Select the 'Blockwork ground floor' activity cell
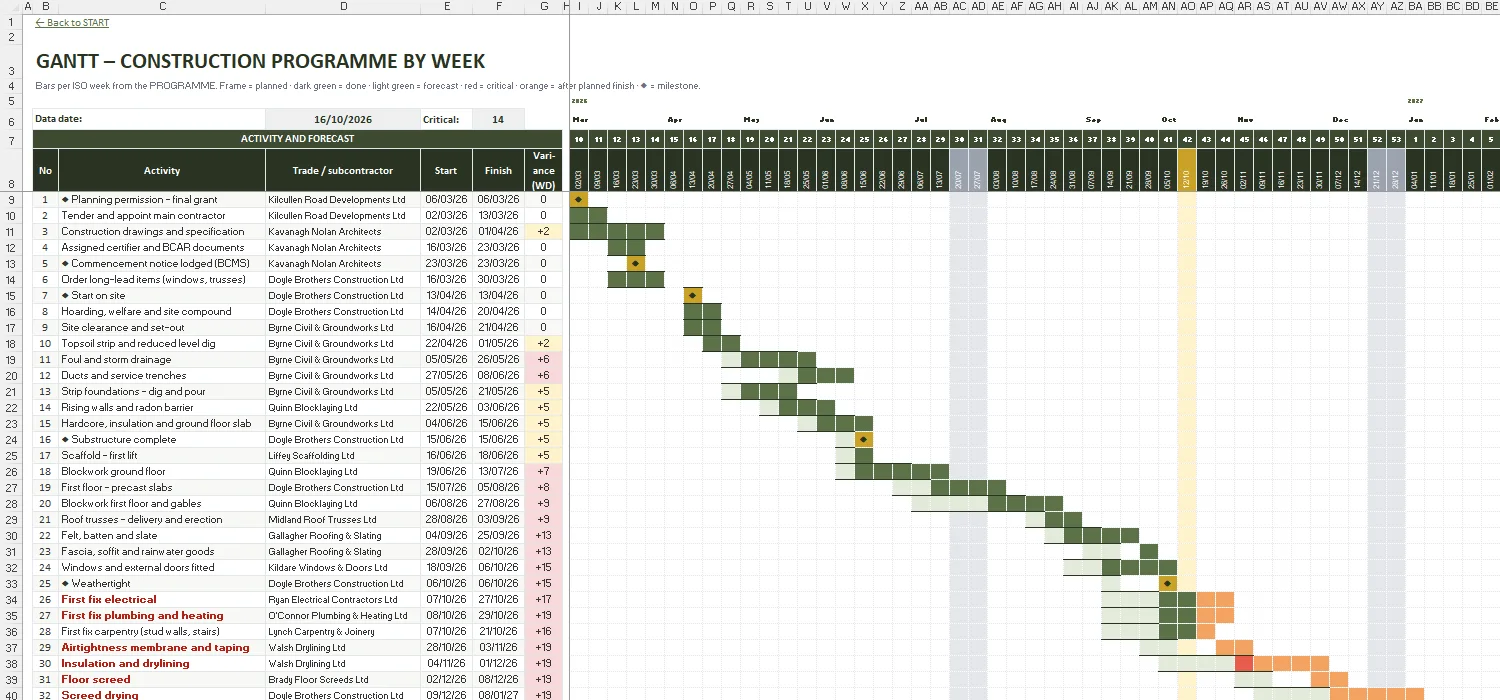Viewport: 1500px width, 700px height. coord(162,471)
